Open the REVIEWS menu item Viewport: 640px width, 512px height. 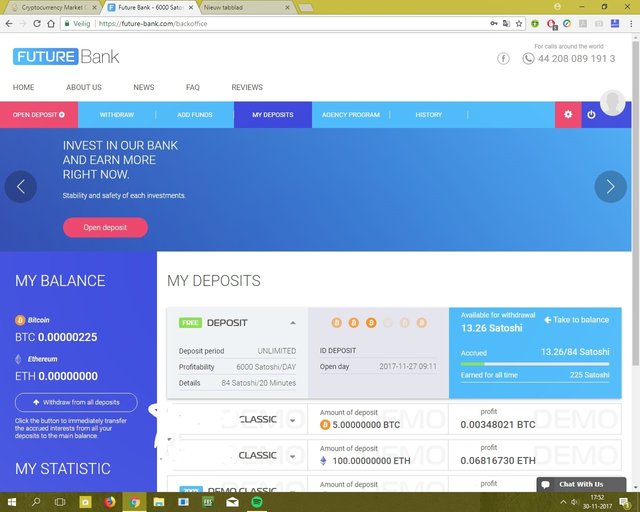[247, 87]
